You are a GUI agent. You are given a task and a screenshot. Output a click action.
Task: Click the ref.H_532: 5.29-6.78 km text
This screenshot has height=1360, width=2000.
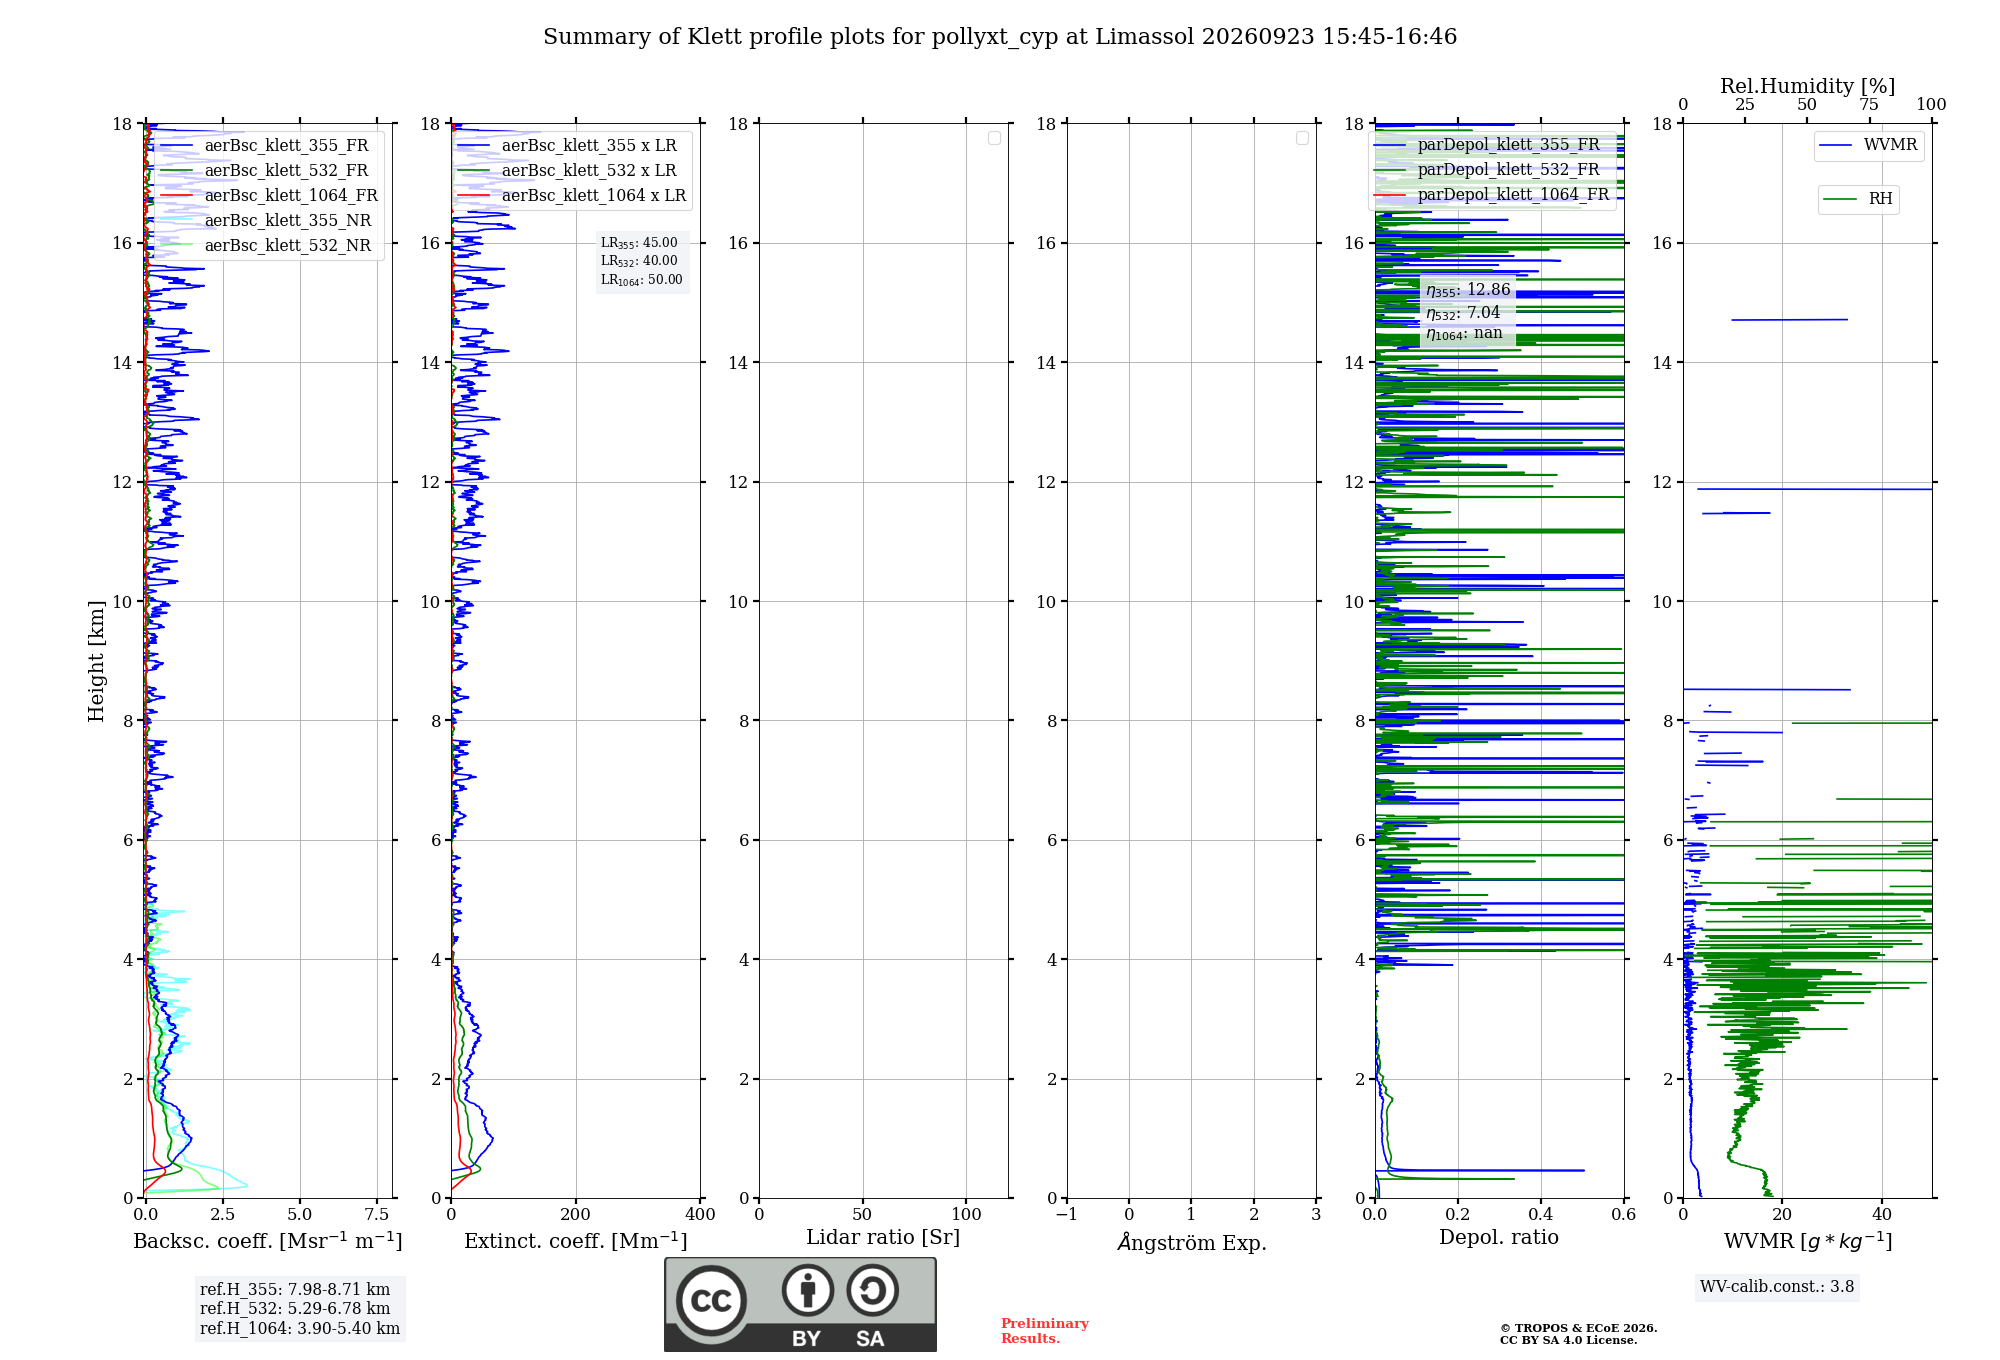[295, 1309]
